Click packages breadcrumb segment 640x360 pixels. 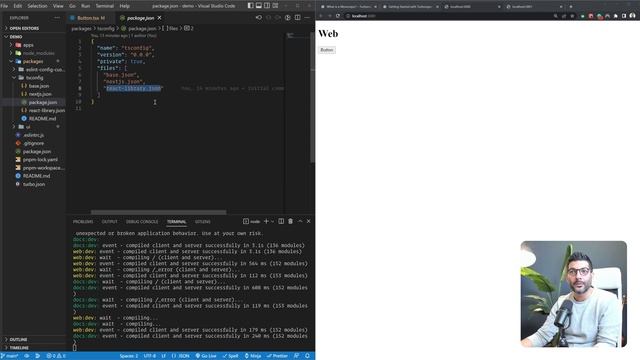(x=81, y=29)
